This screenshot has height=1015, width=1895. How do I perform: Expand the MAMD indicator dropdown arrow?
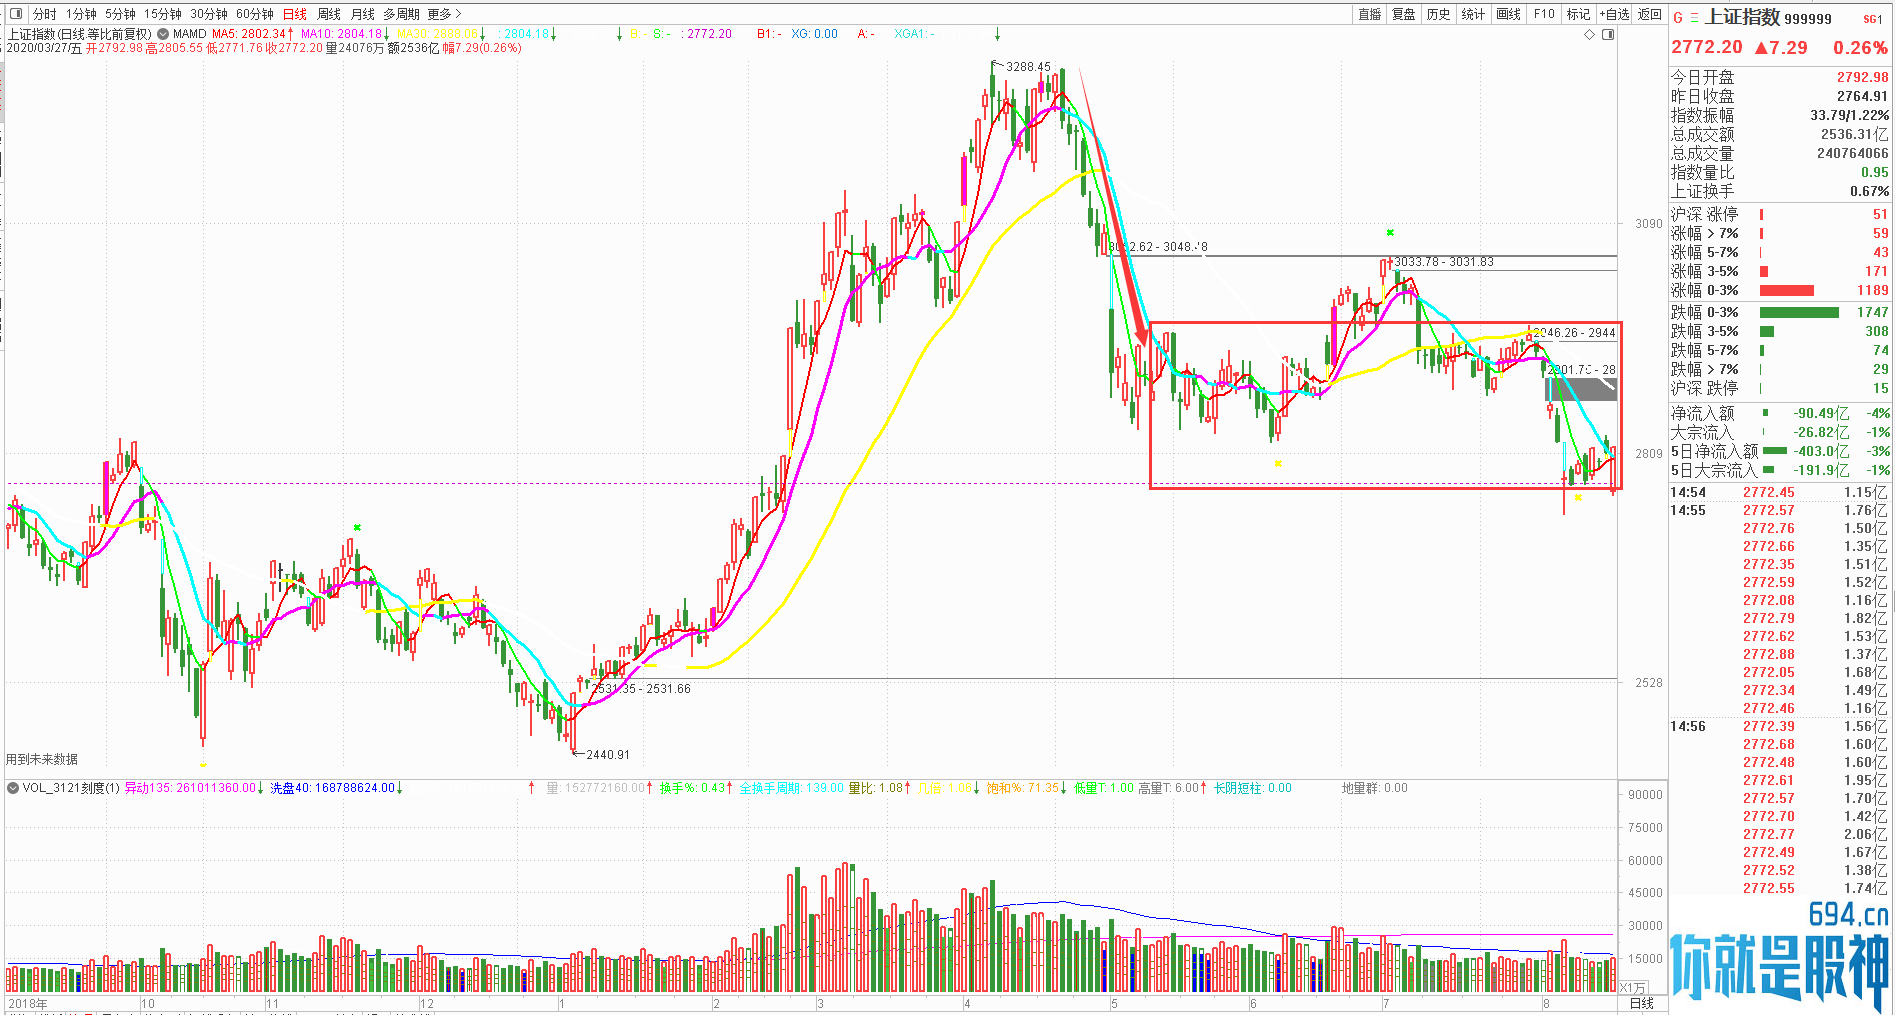163,34
